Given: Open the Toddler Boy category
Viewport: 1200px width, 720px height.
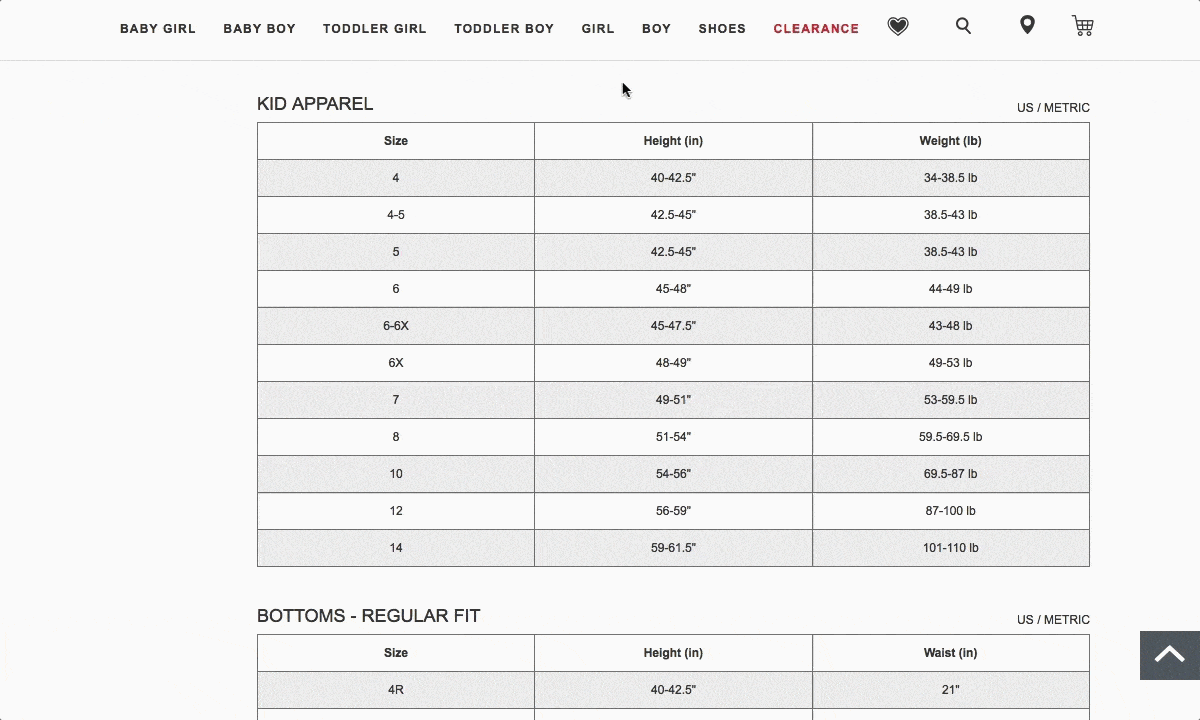Looking at the screenshot, I should click(x=504, y=29).
